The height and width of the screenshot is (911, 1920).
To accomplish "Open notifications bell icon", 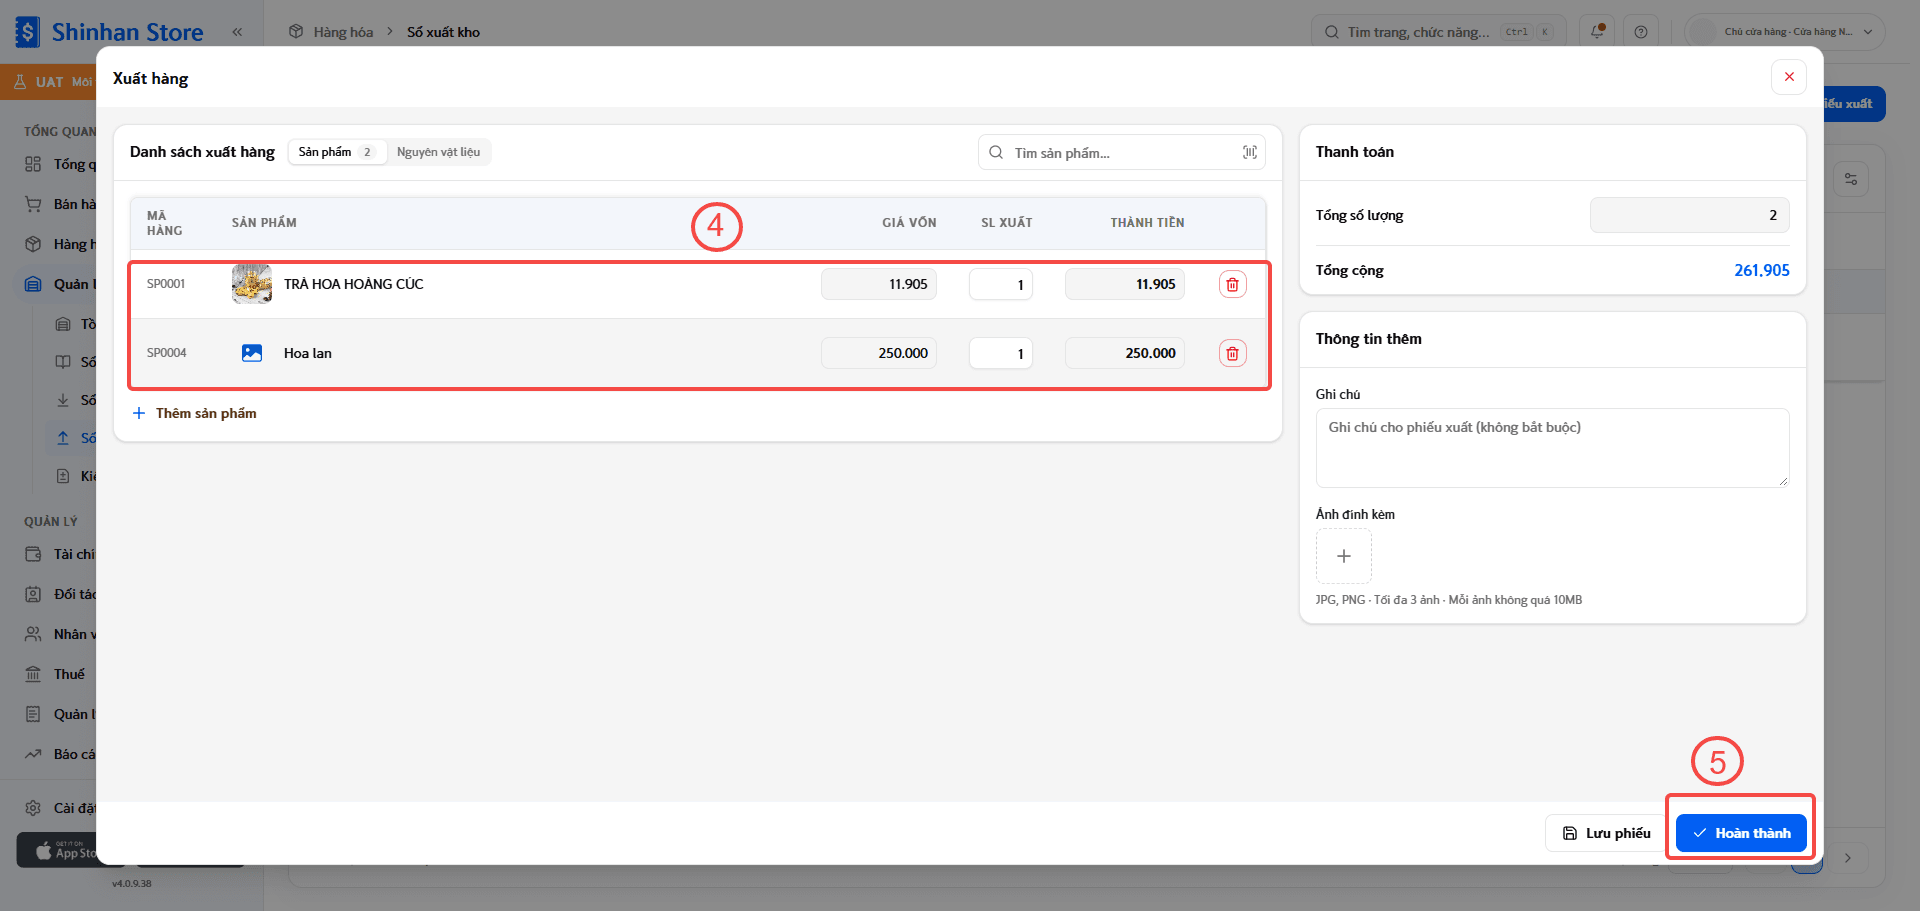I will 1597,32.
